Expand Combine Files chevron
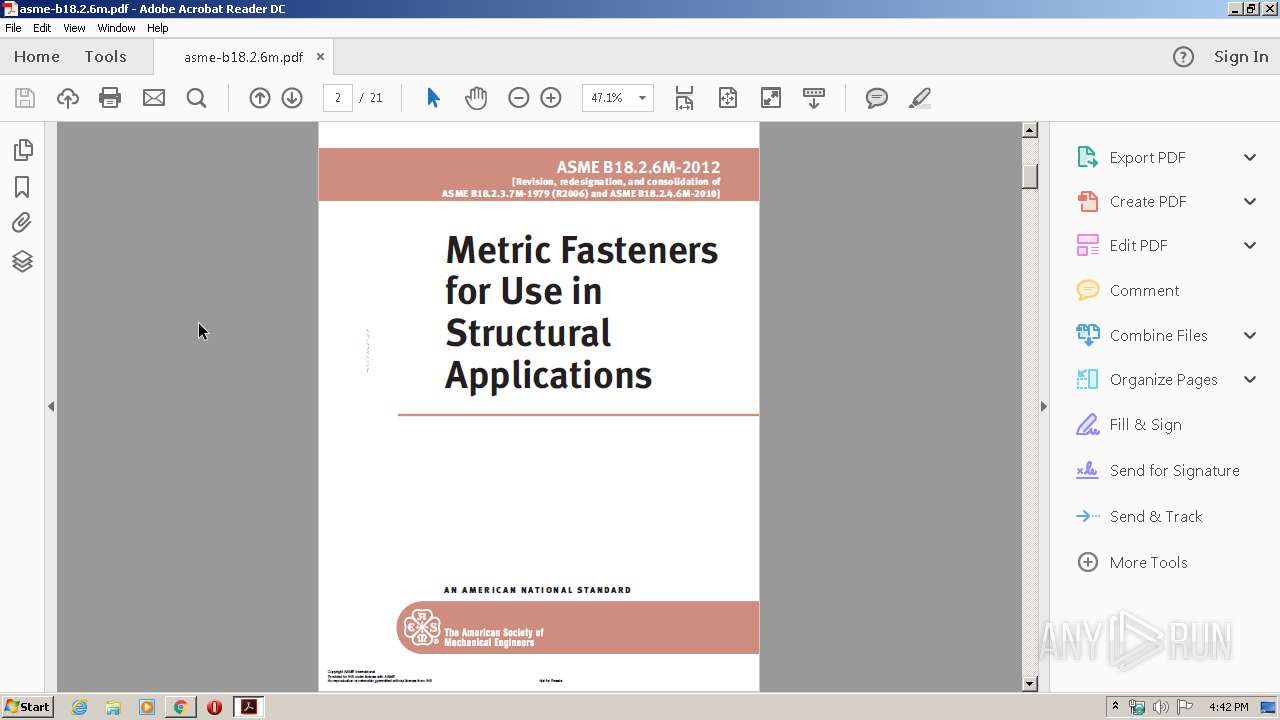Viewport: 1280px width, 720px height. pos(1250,335)
